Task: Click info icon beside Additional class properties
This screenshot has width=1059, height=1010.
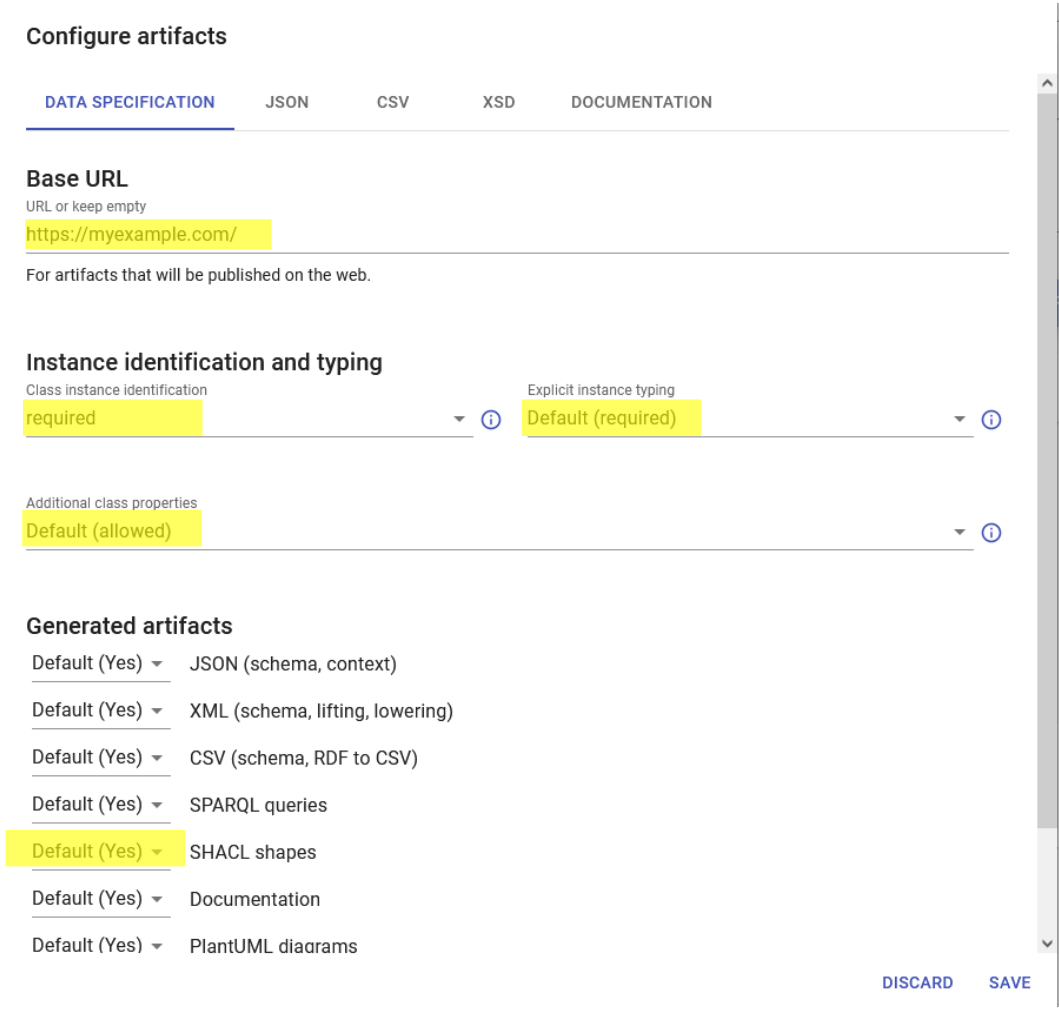Action: (x=991, y=533)
